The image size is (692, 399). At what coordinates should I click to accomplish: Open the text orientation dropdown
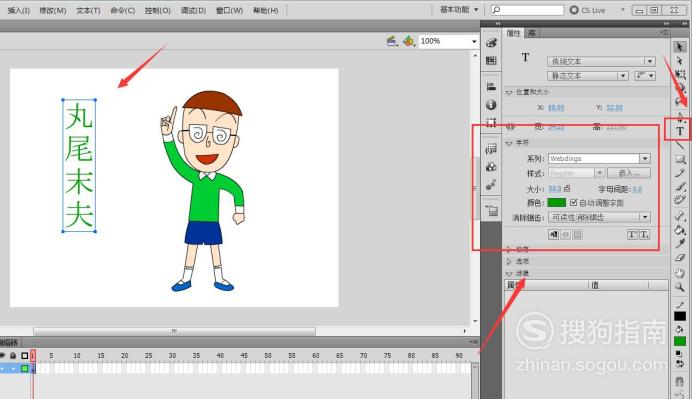click(x=645, y=76)
